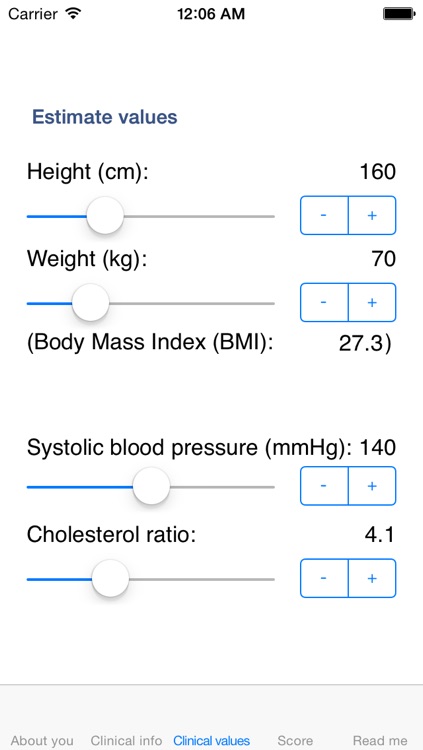Image resolution: width=423 pixels, height=750 pixels.
Task: Decrease height with the minus stepper
Action: click(324, 215)
